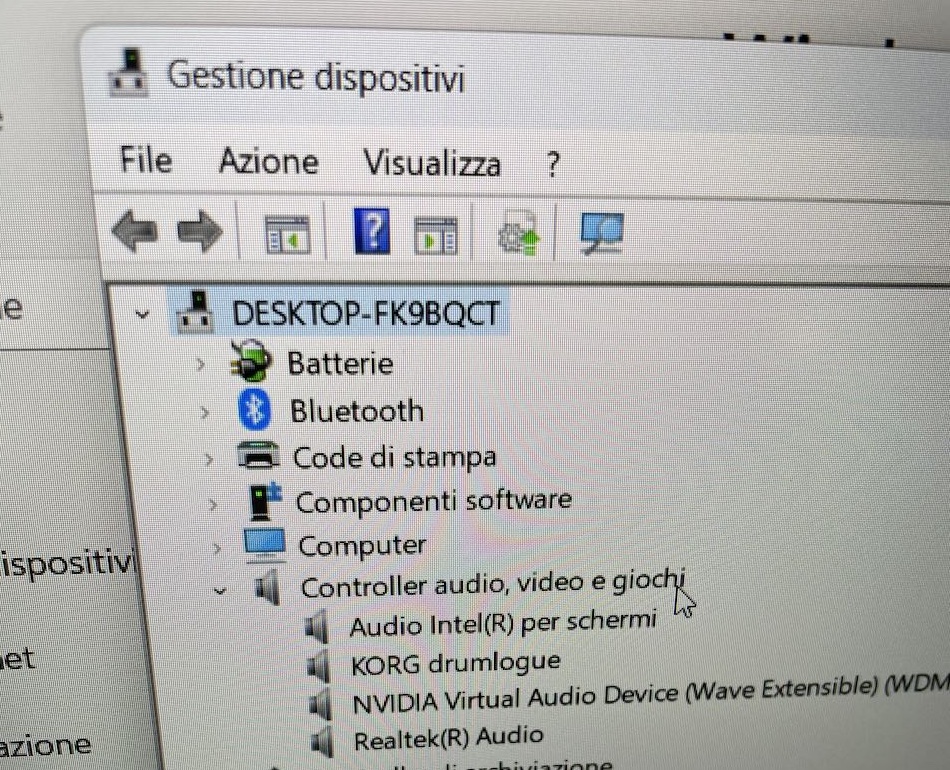Click speaker icon beside KORG drumlogue

pos(319,666)
